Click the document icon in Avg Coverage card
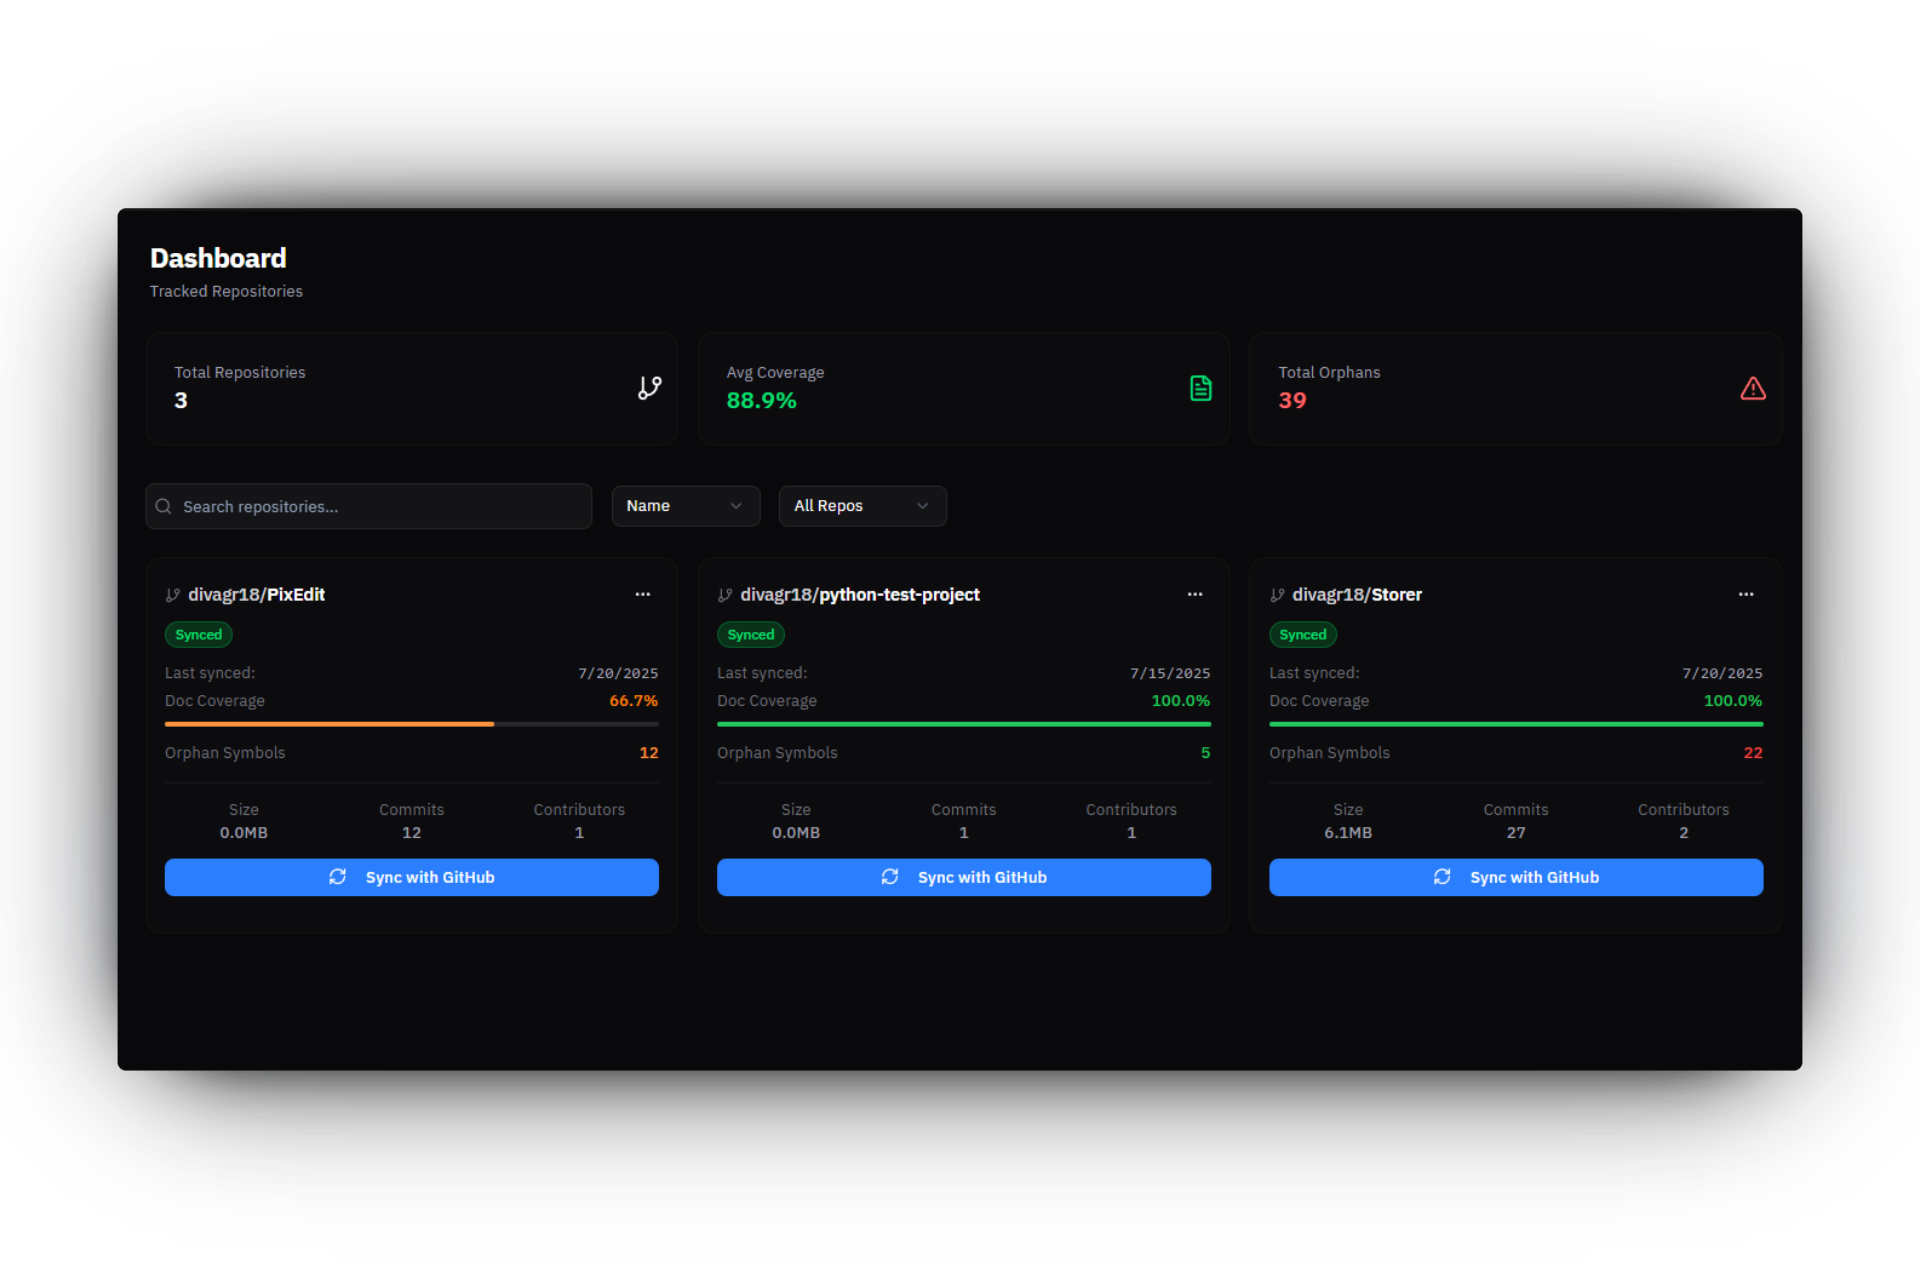 point(1201,388)
